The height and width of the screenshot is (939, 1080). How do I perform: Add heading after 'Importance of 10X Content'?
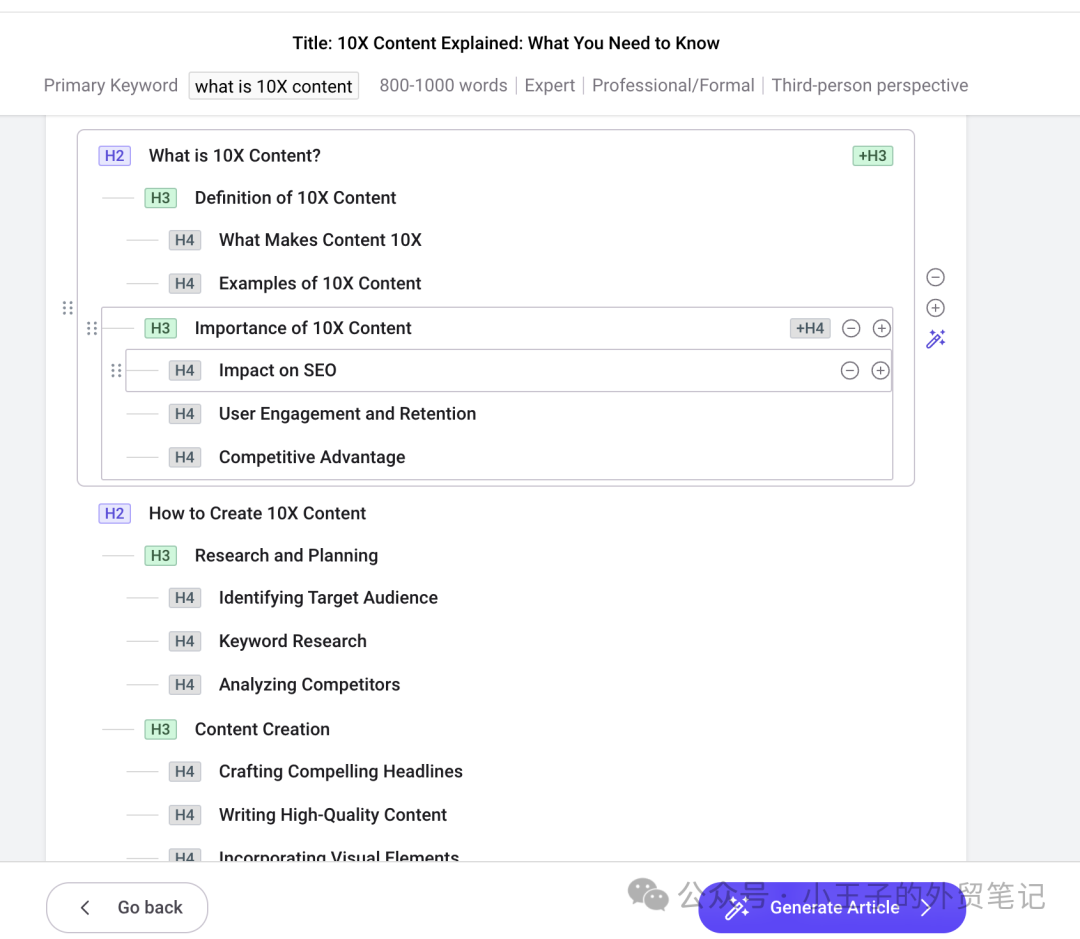pyautogui.click(x=881, y=328)
